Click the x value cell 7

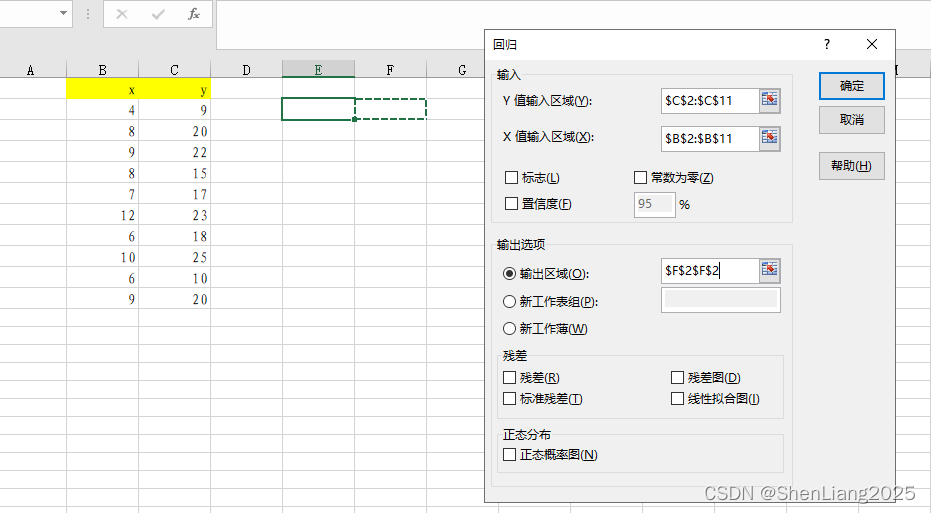pyautogui.click(x=102, y=194)
